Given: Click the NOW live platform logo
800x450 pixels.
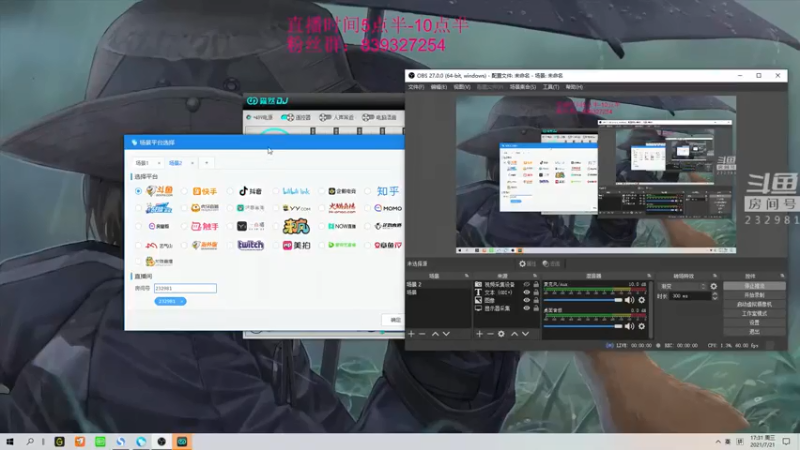Looking at the screenshot, I should coord(342,226).
